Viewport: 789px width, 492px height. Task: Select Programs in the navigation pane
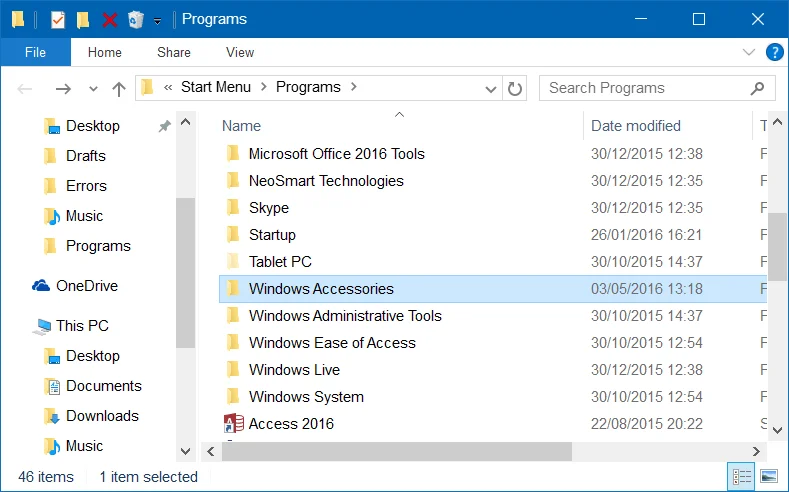coord(98,246)
